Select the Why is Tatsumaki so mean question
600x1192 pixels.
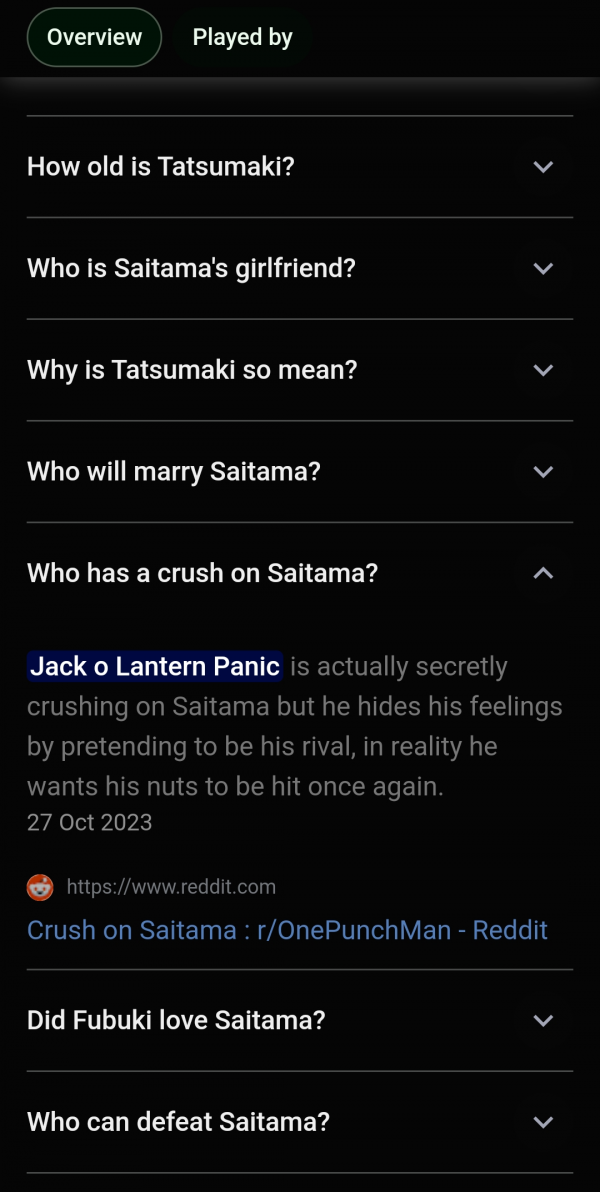tap(192, 370)
